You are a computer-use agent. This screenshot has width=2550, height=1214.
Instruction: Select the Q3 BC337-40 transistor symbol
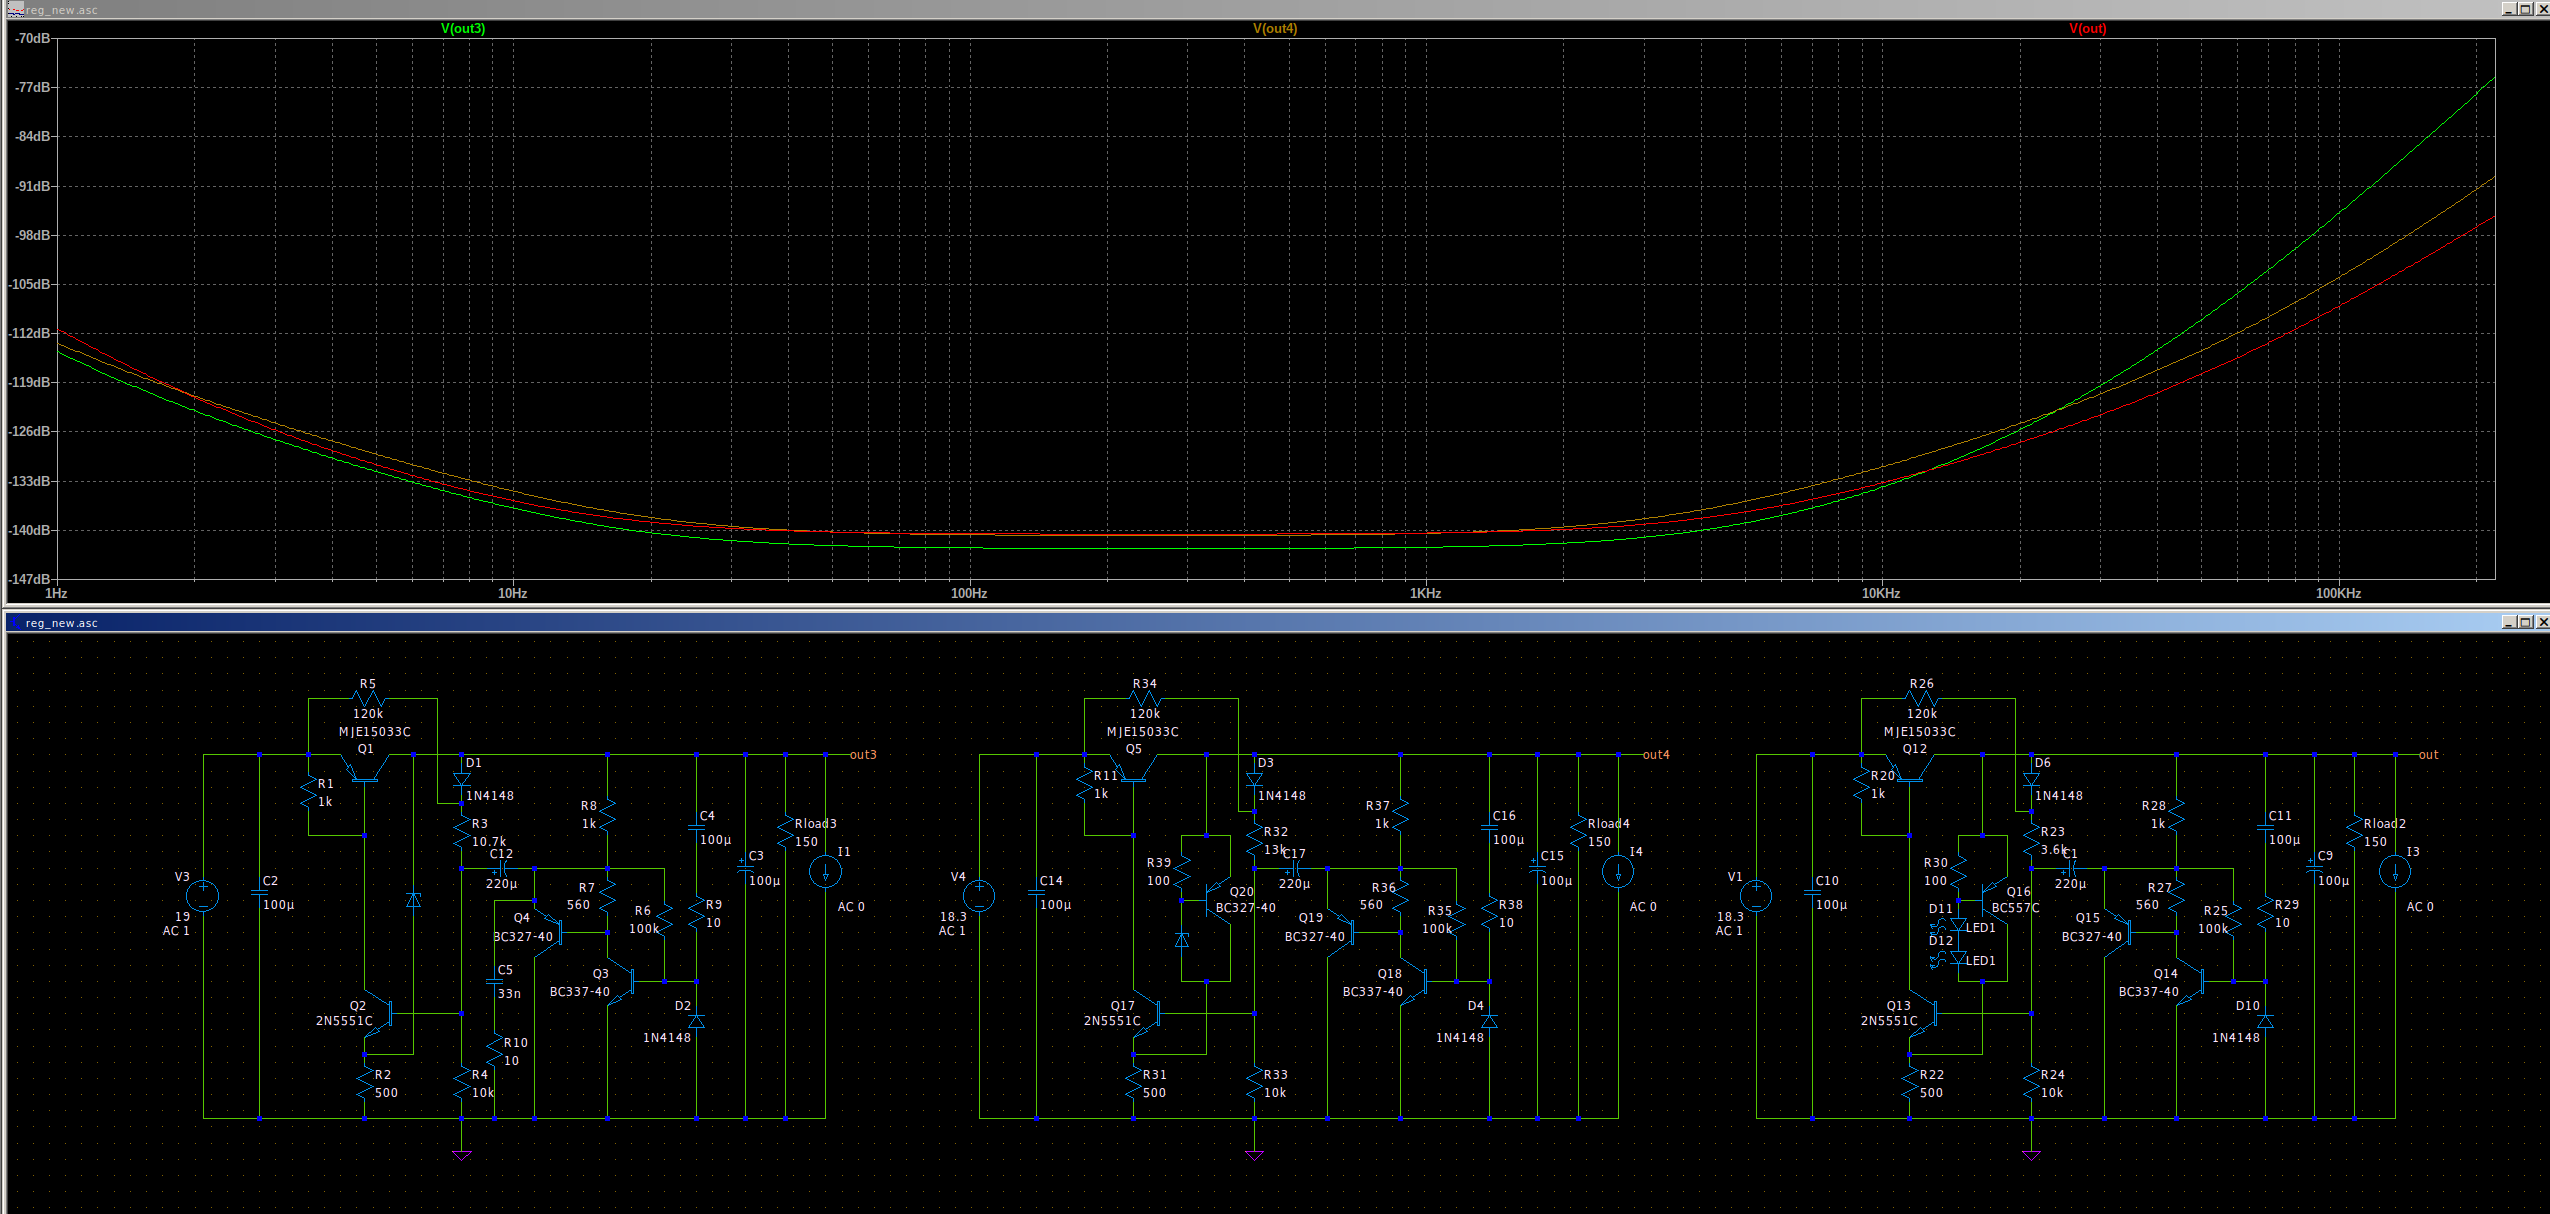(622, 982)
